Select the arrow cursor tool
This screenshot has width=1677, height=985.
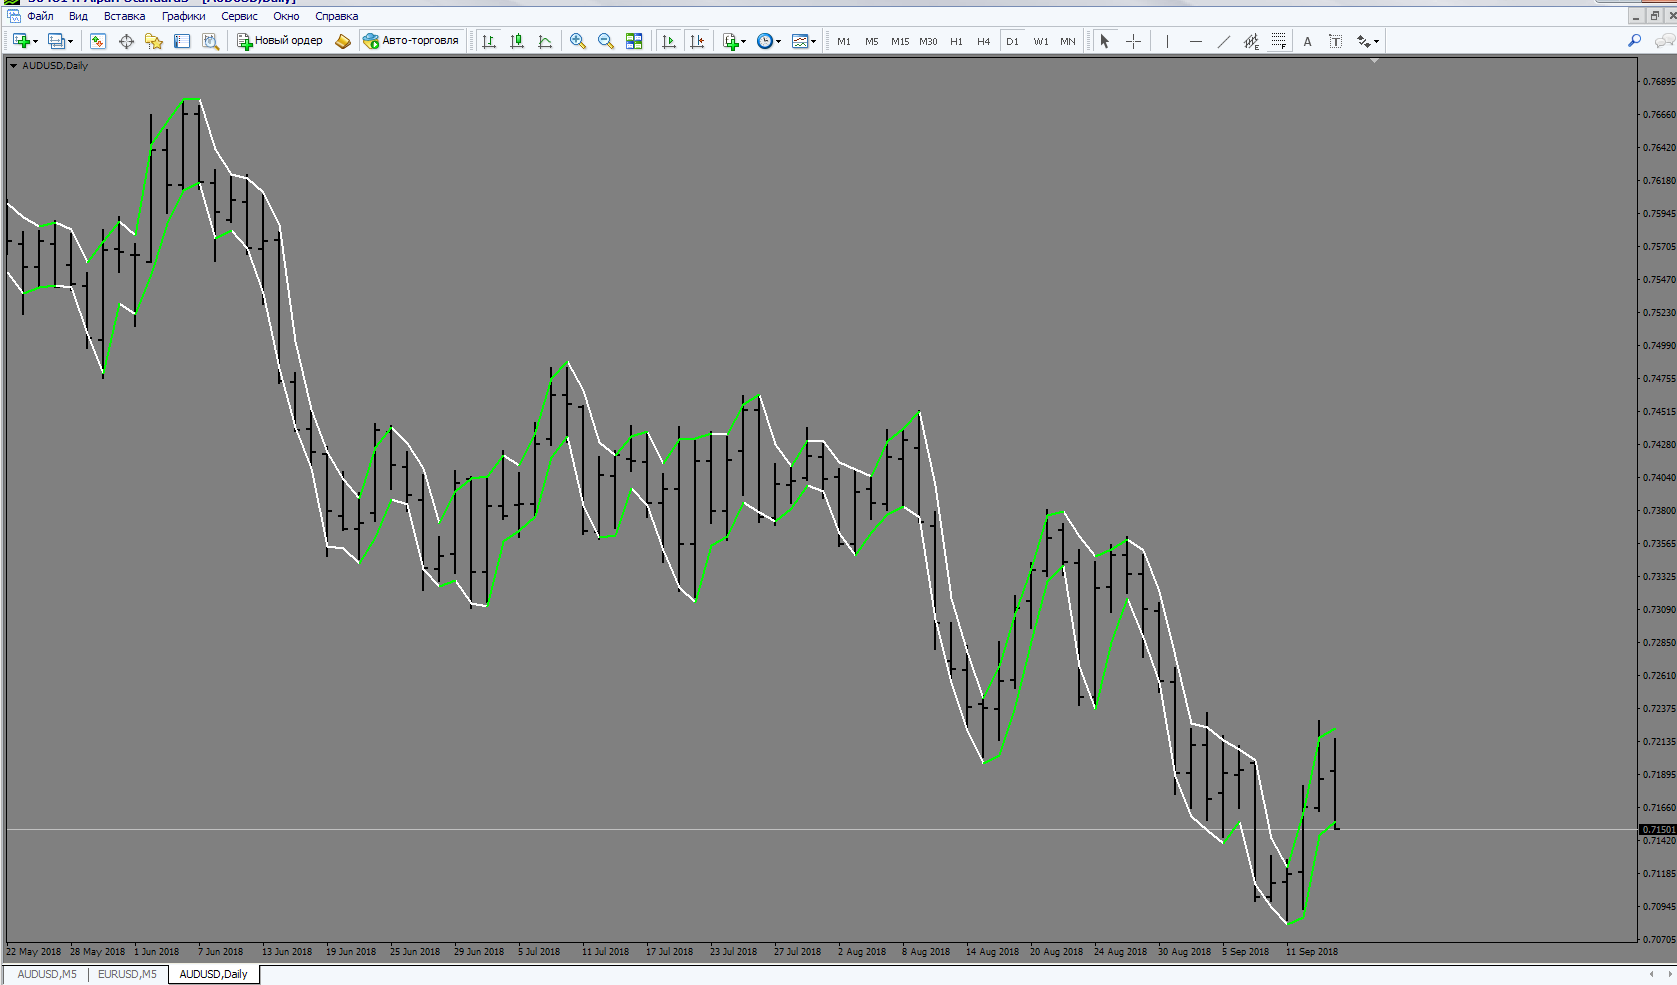[x=1105, y=41]
